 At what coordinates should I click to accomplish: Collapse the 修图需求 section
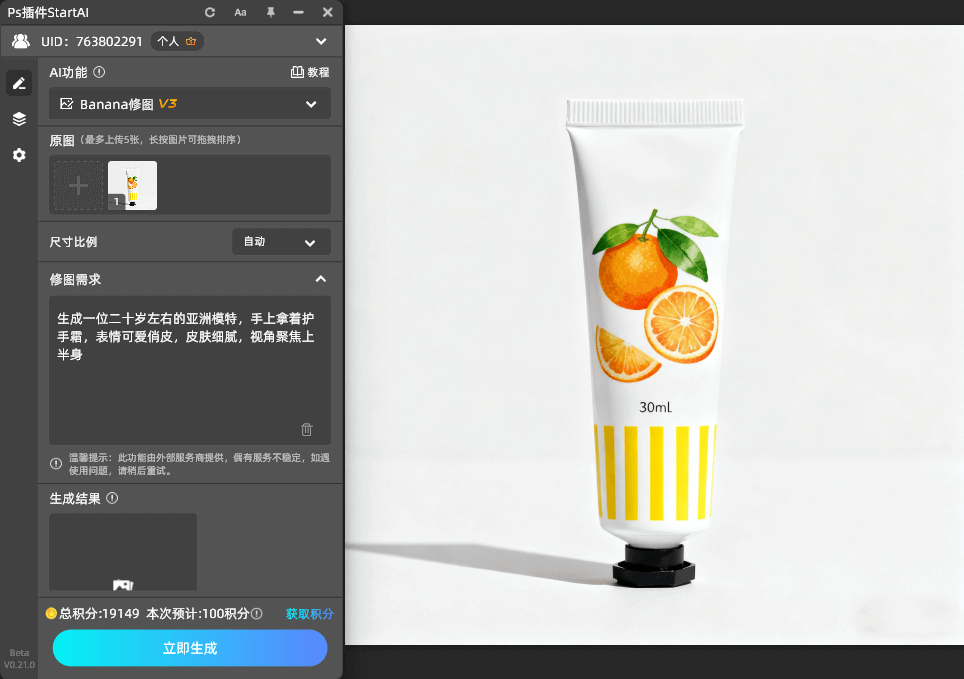point(321,279)
